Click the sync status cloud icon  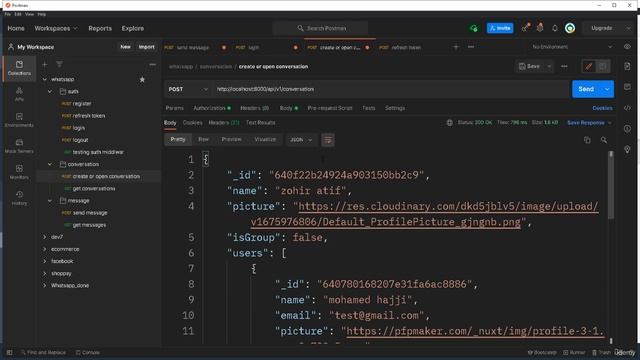(473, 28)
